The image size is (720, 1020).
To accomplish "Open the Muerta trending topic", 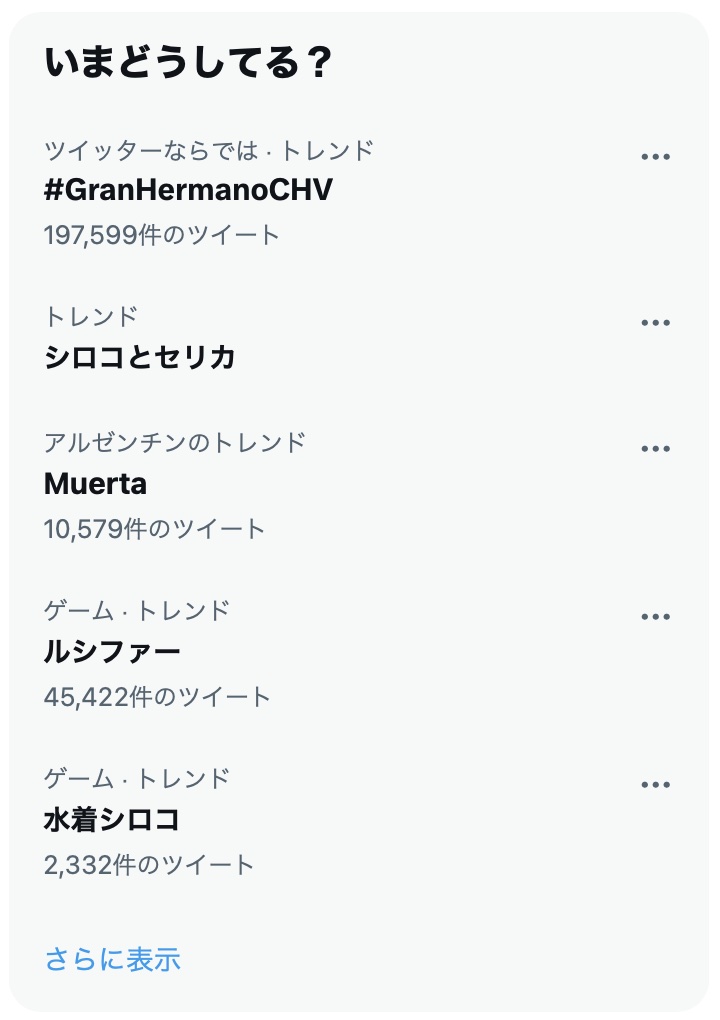I will pyautogui.click(x=96, y=484).
